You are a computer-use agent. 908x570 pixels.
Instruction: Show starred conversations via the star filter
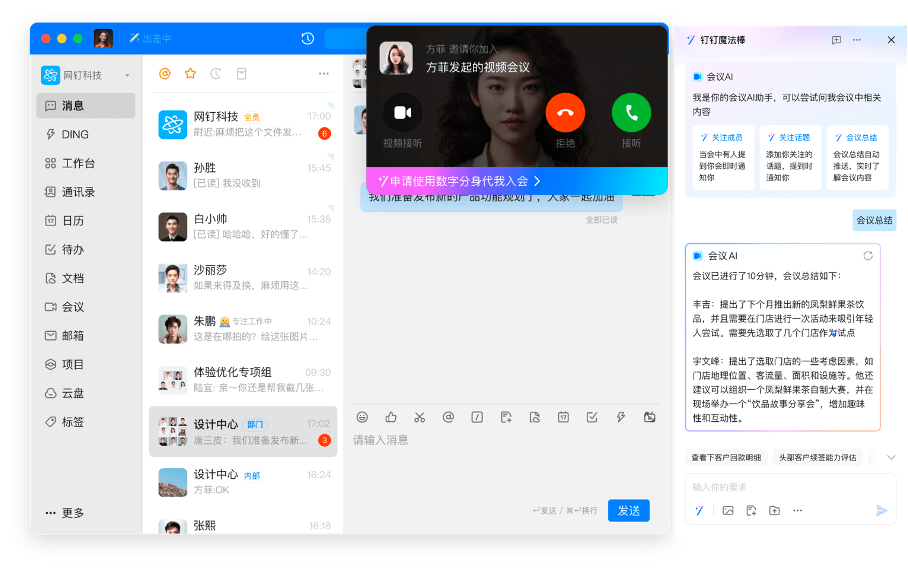(190, 73)
